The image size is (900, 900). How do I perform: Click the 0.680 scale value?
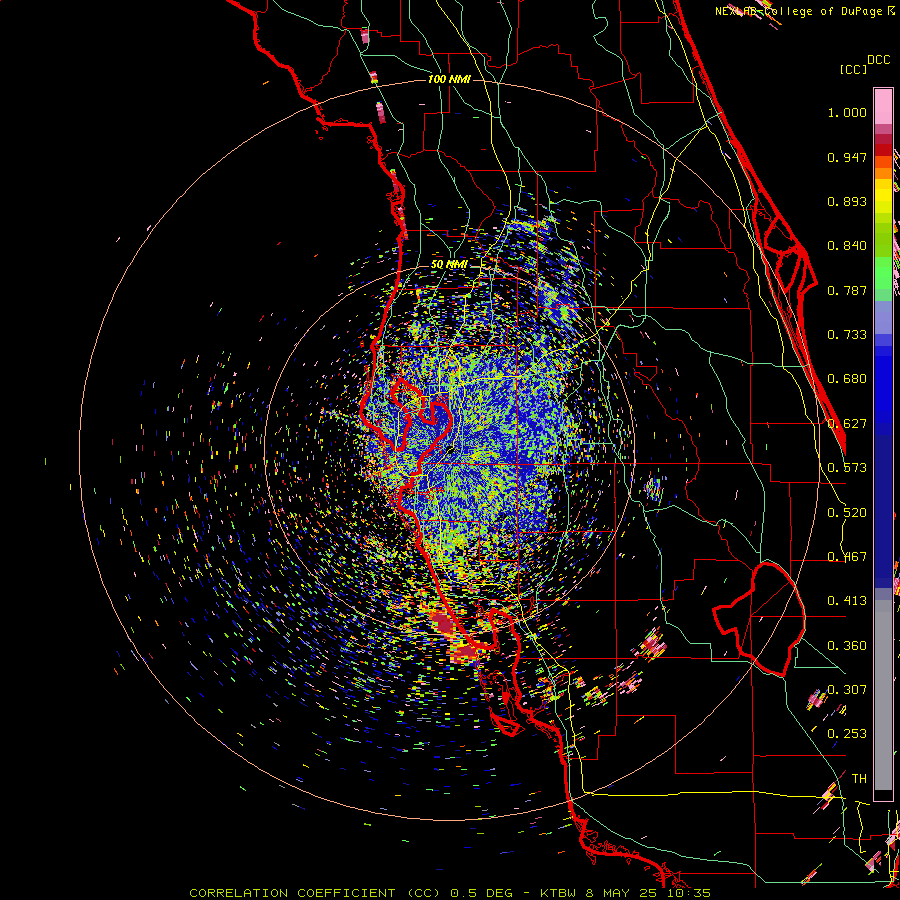coord(847,379)
